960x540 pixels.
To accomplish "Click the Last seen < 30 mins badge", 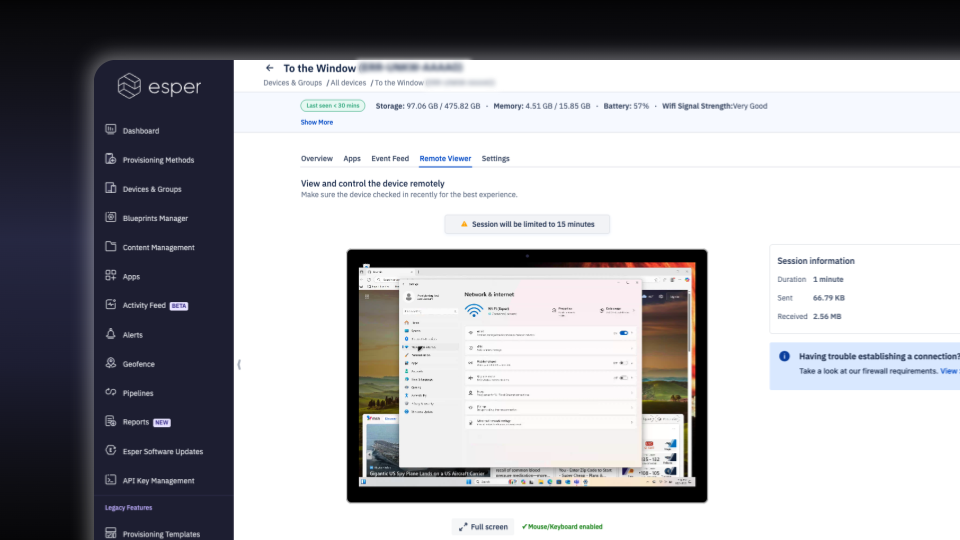I will pyautogui.click(x=332, y=105).
